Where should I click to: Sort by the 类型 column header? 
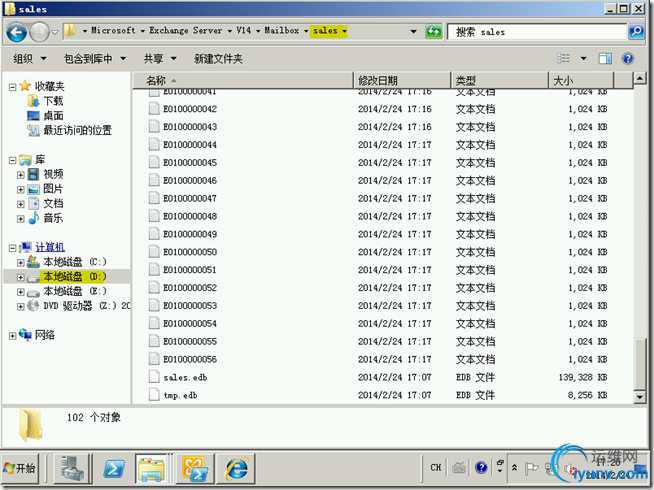(500, 80)
